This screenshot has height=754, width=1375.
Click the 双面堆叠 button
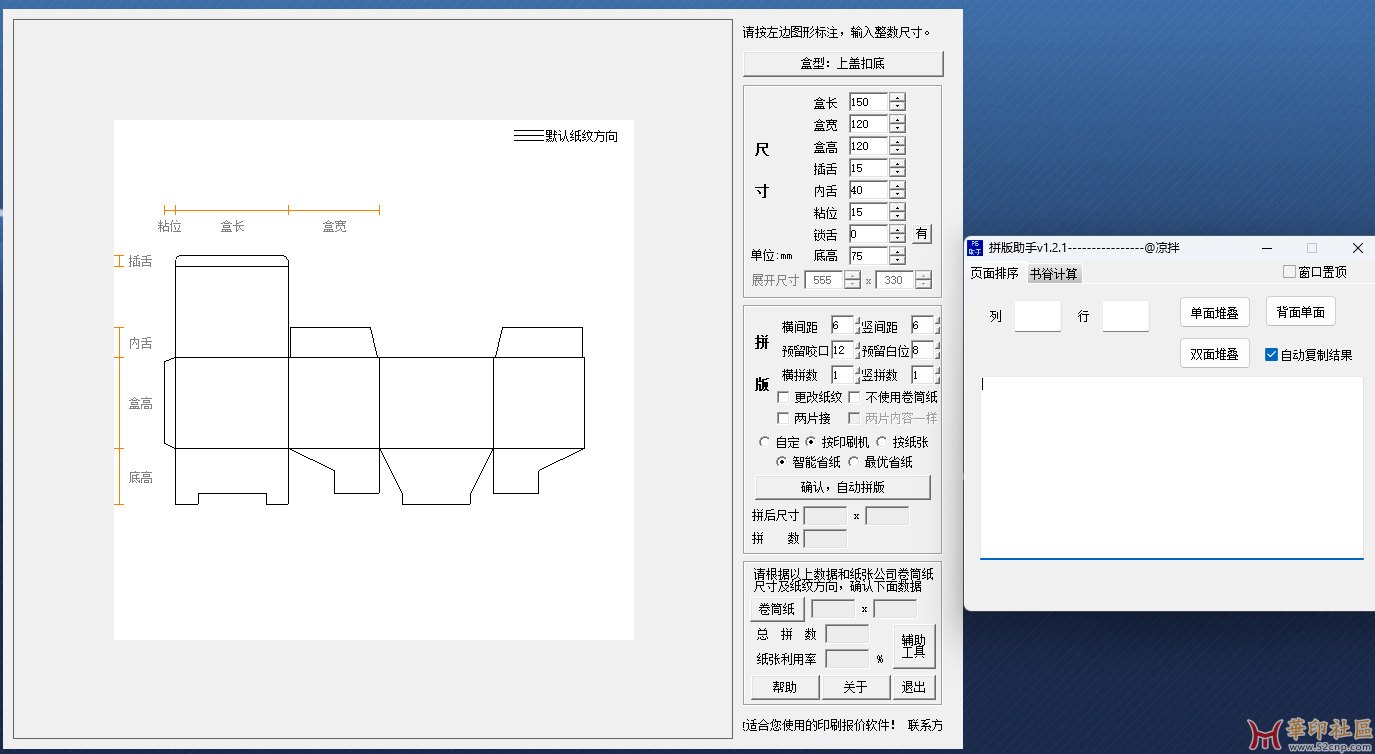pyautogui.click(x=1214, y=354)
